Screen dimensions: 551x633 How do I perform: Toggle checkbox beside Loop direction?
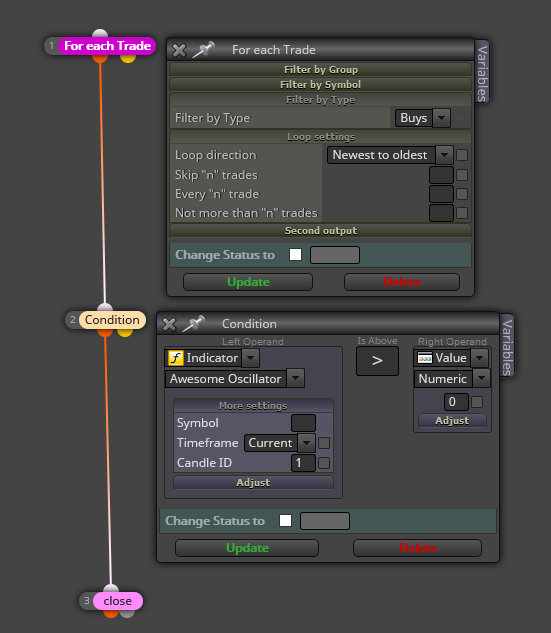click(x=462, y=155)
